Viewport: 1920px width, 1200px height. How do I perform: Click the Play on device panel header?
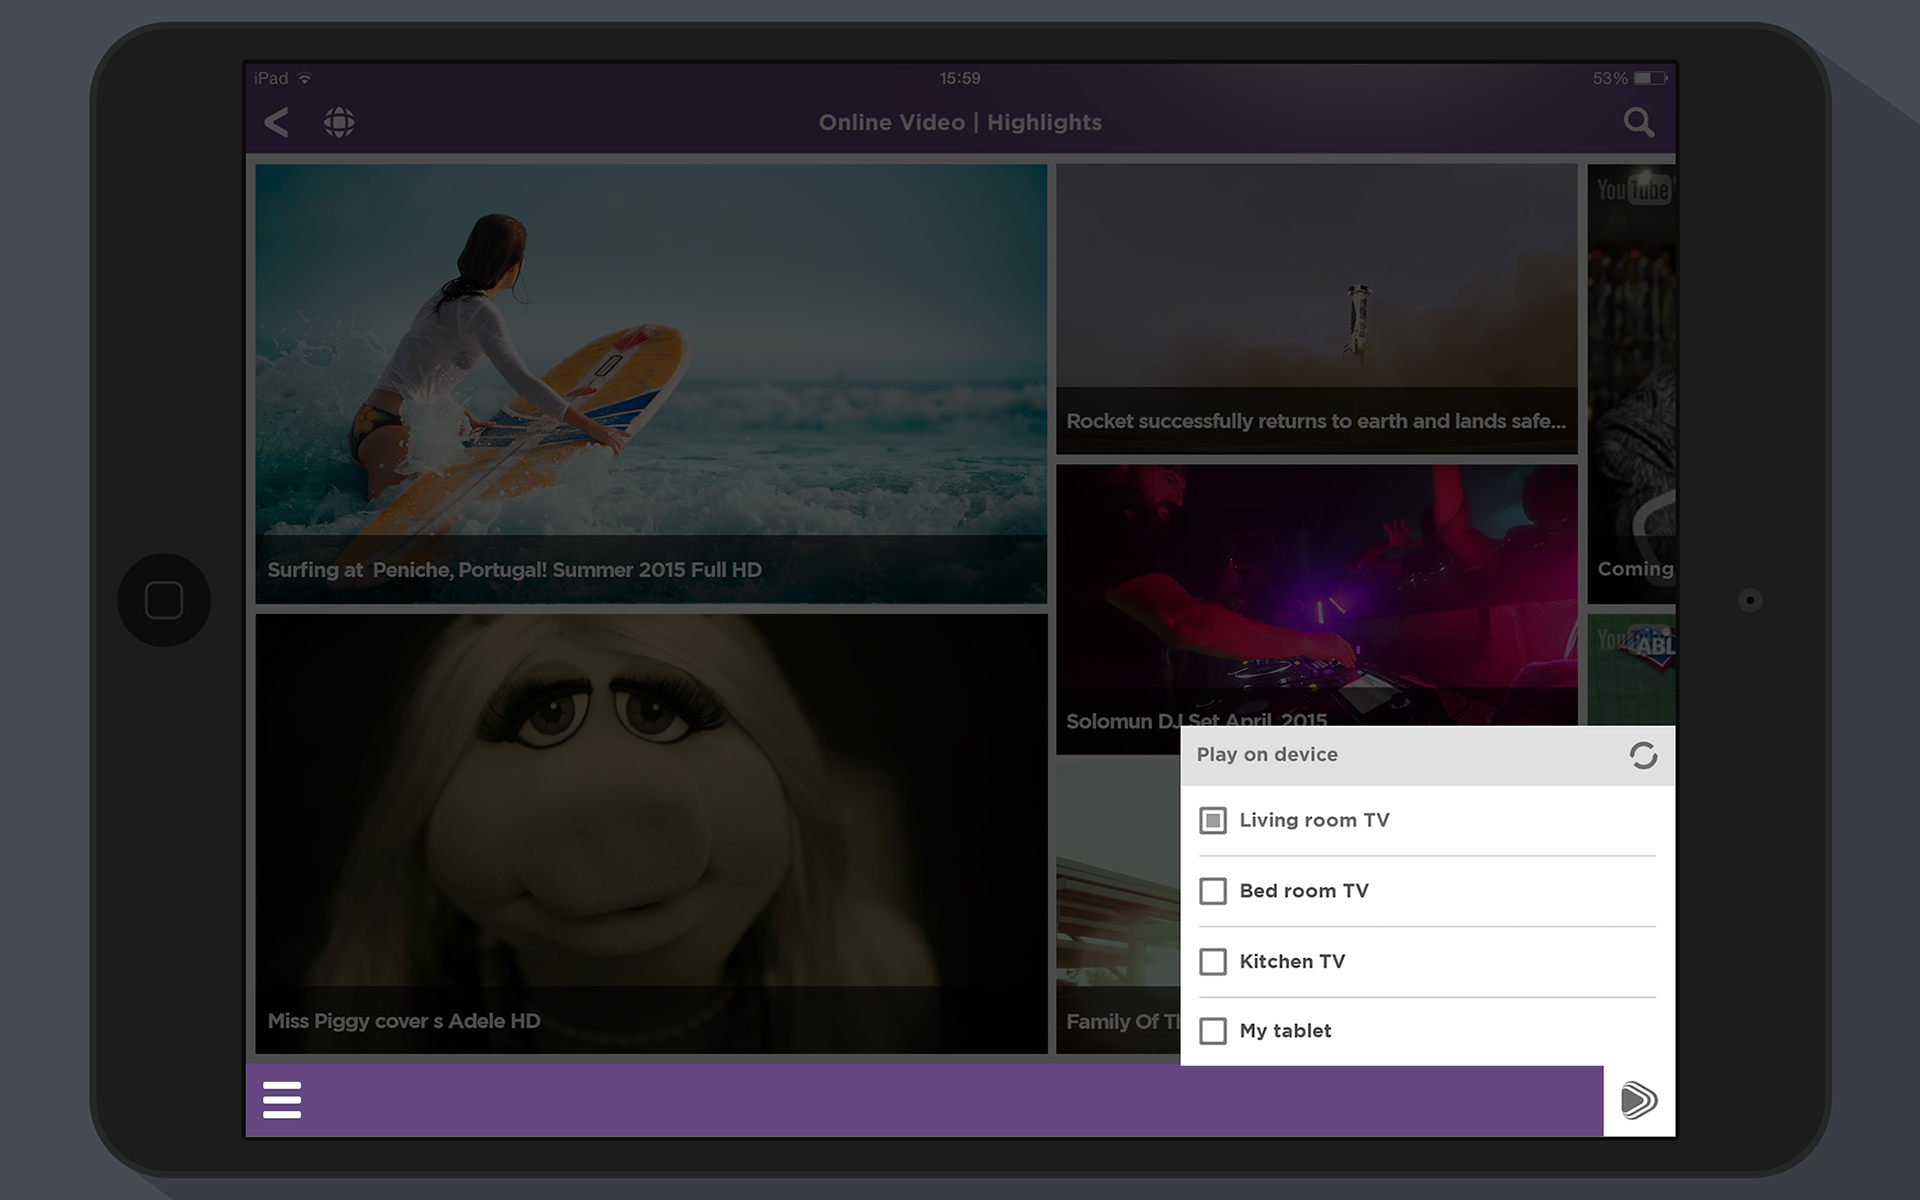click(1267, 755)
